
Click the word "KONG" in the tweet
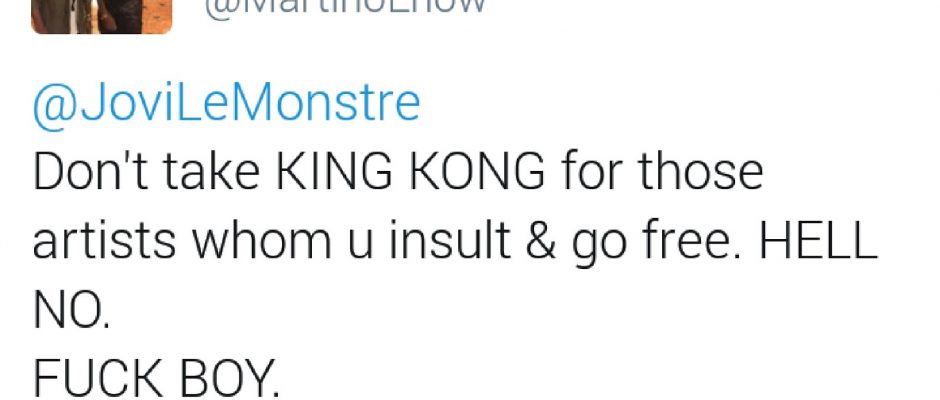pos(477,172)
